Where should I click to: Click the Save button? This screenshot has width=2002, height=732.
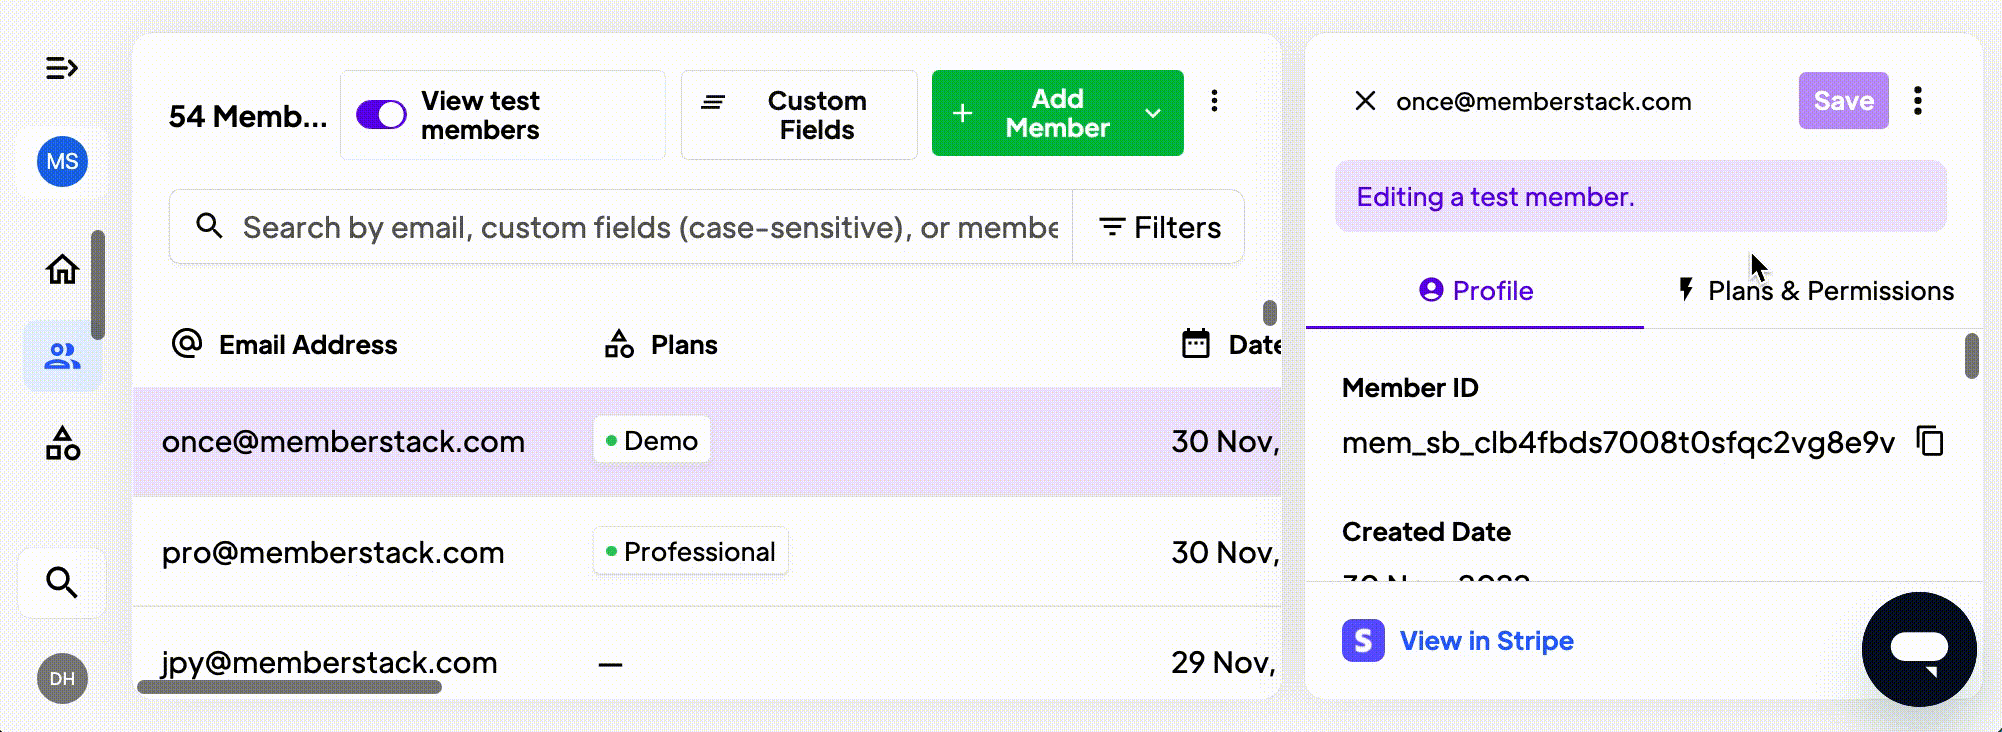tap(1843, 101)
